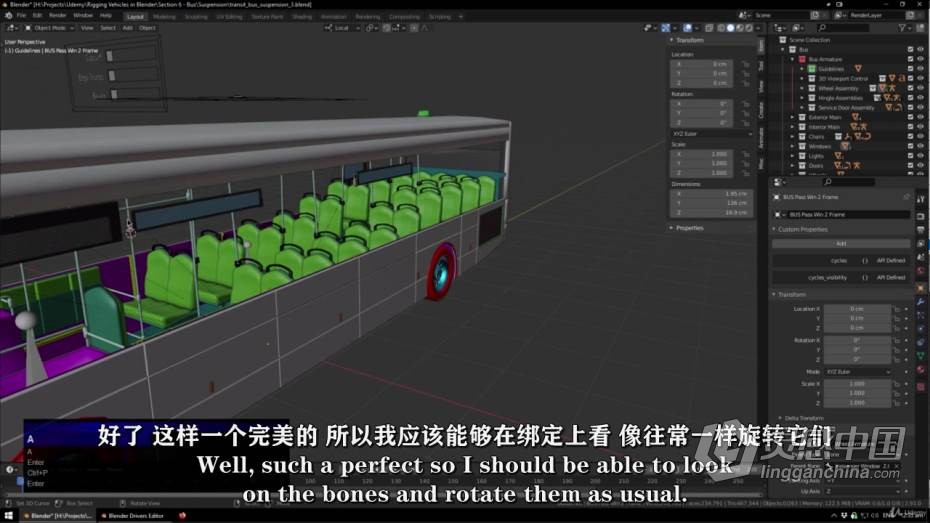The width and height of the screenshot is (930, 523).
Task: Collapse the Bus collection in outliner
Action: (x=783, y=50)
